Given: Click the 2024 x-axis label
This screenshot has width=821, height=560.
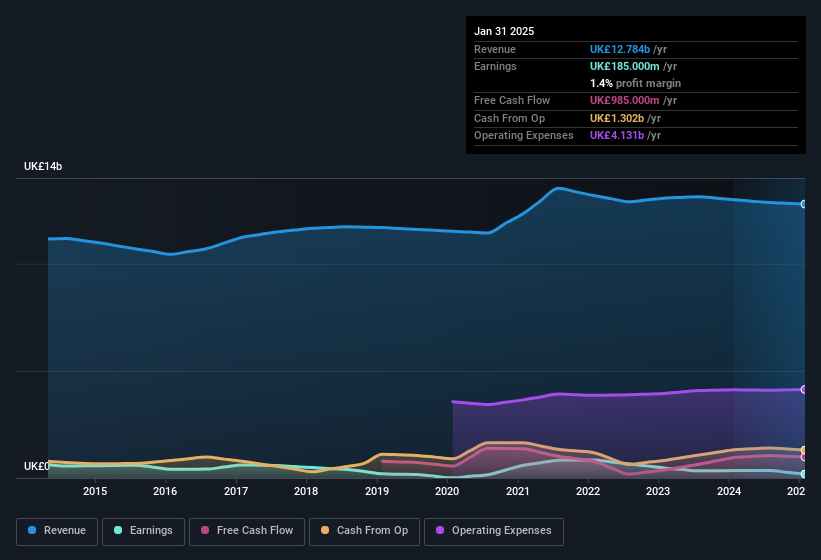Looking at the screenshot, I should pyautogui.click(x=728, y=491).
